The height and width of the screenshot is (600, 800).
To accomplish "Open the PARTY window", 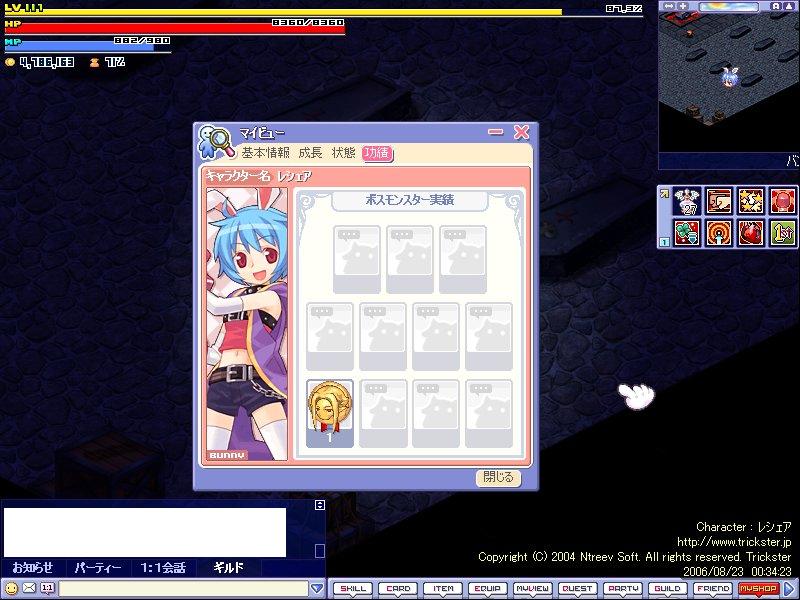I will [x=622, y=589].
